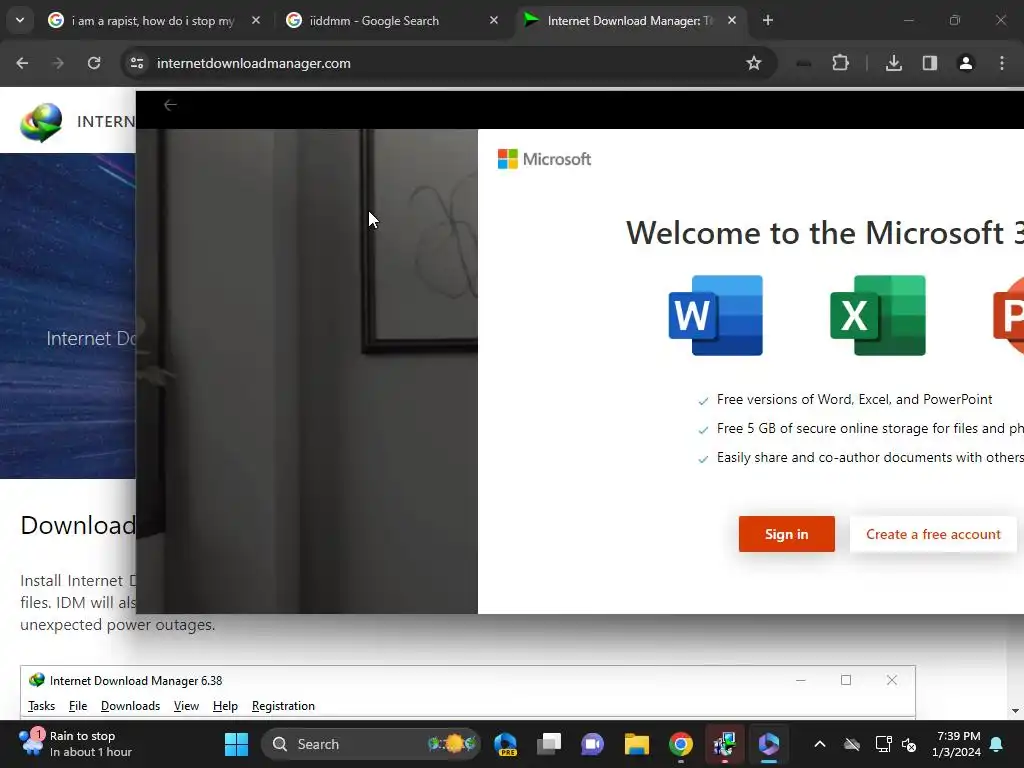The height and width of the screenshot is (768, 1024).
Task: Click the site information icon in address bar
Action: pyautogui.click(x=137, y=63)
